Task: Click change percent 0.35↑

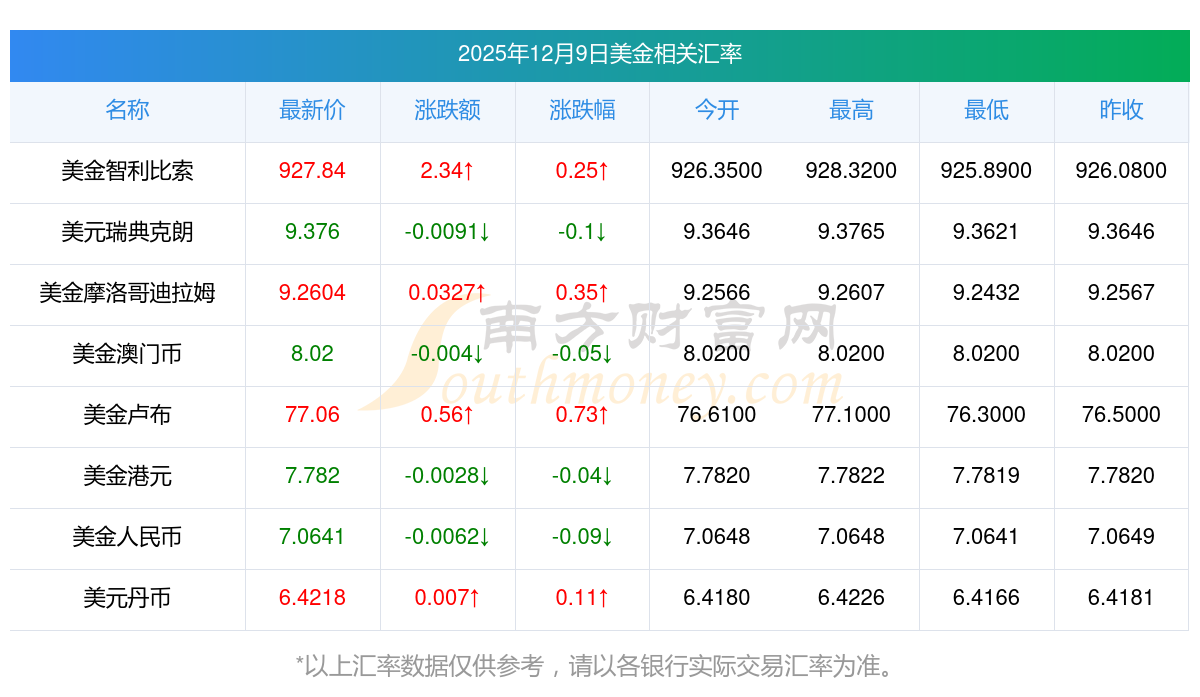Action: pos(582,293)
